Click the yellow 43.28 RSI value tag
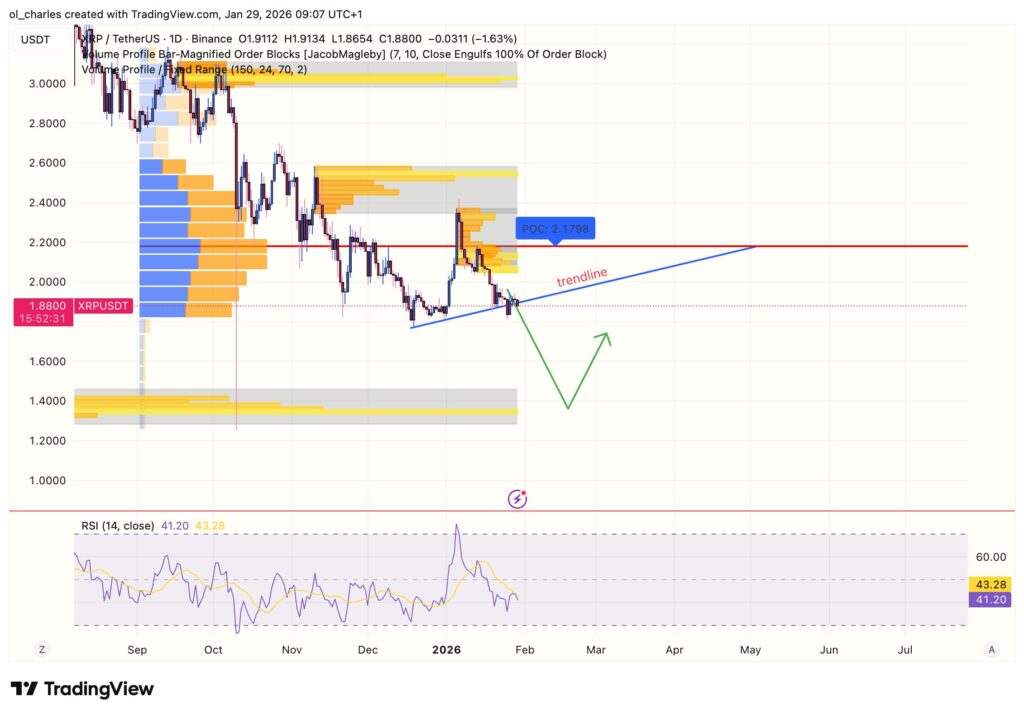This screenshot has height=716, width=1024. [988, 583]
